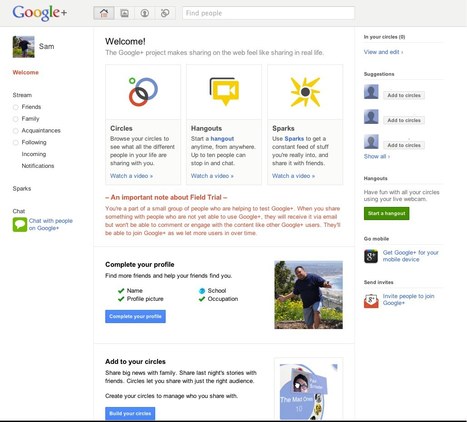Show all suggestions
467x422 pixels.
[377, 156]
